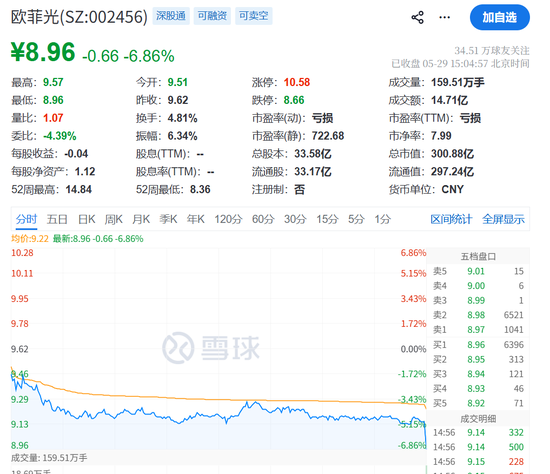The width and height of the screenshot is (550, 474).
Task: Select the 卖1 8.97 order row
Action: pos(478,330)
